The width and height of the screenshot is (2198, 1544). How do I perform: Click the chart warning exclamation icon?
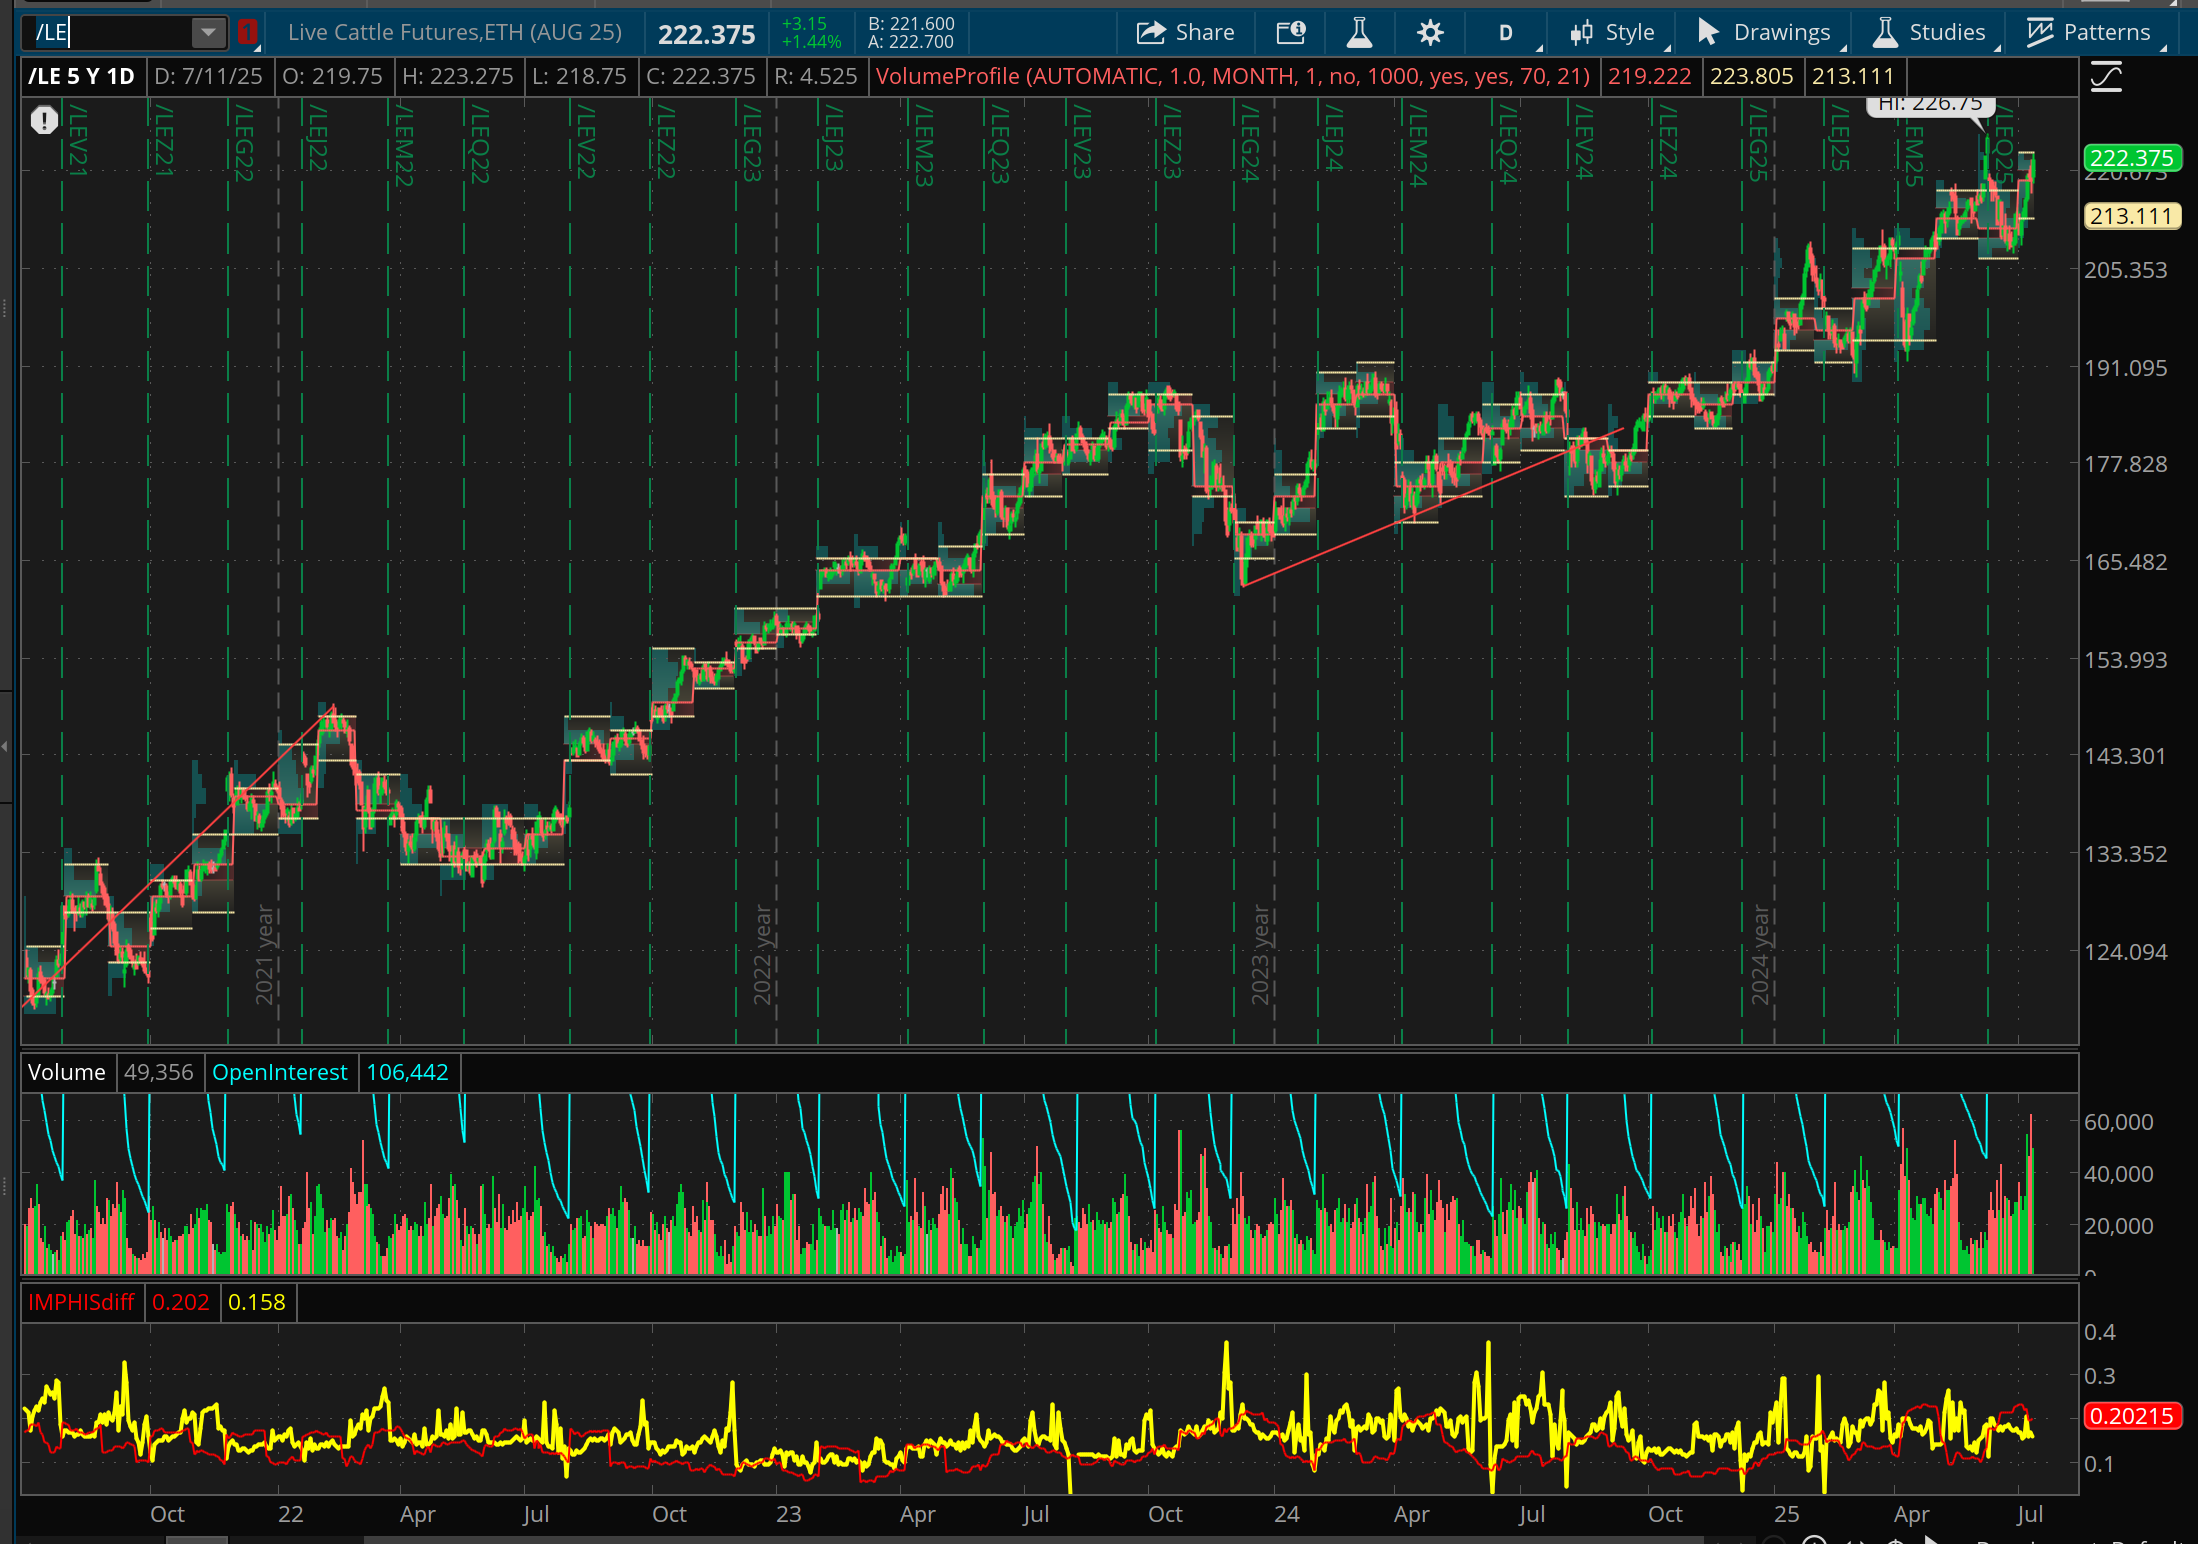tap(44, 121)
